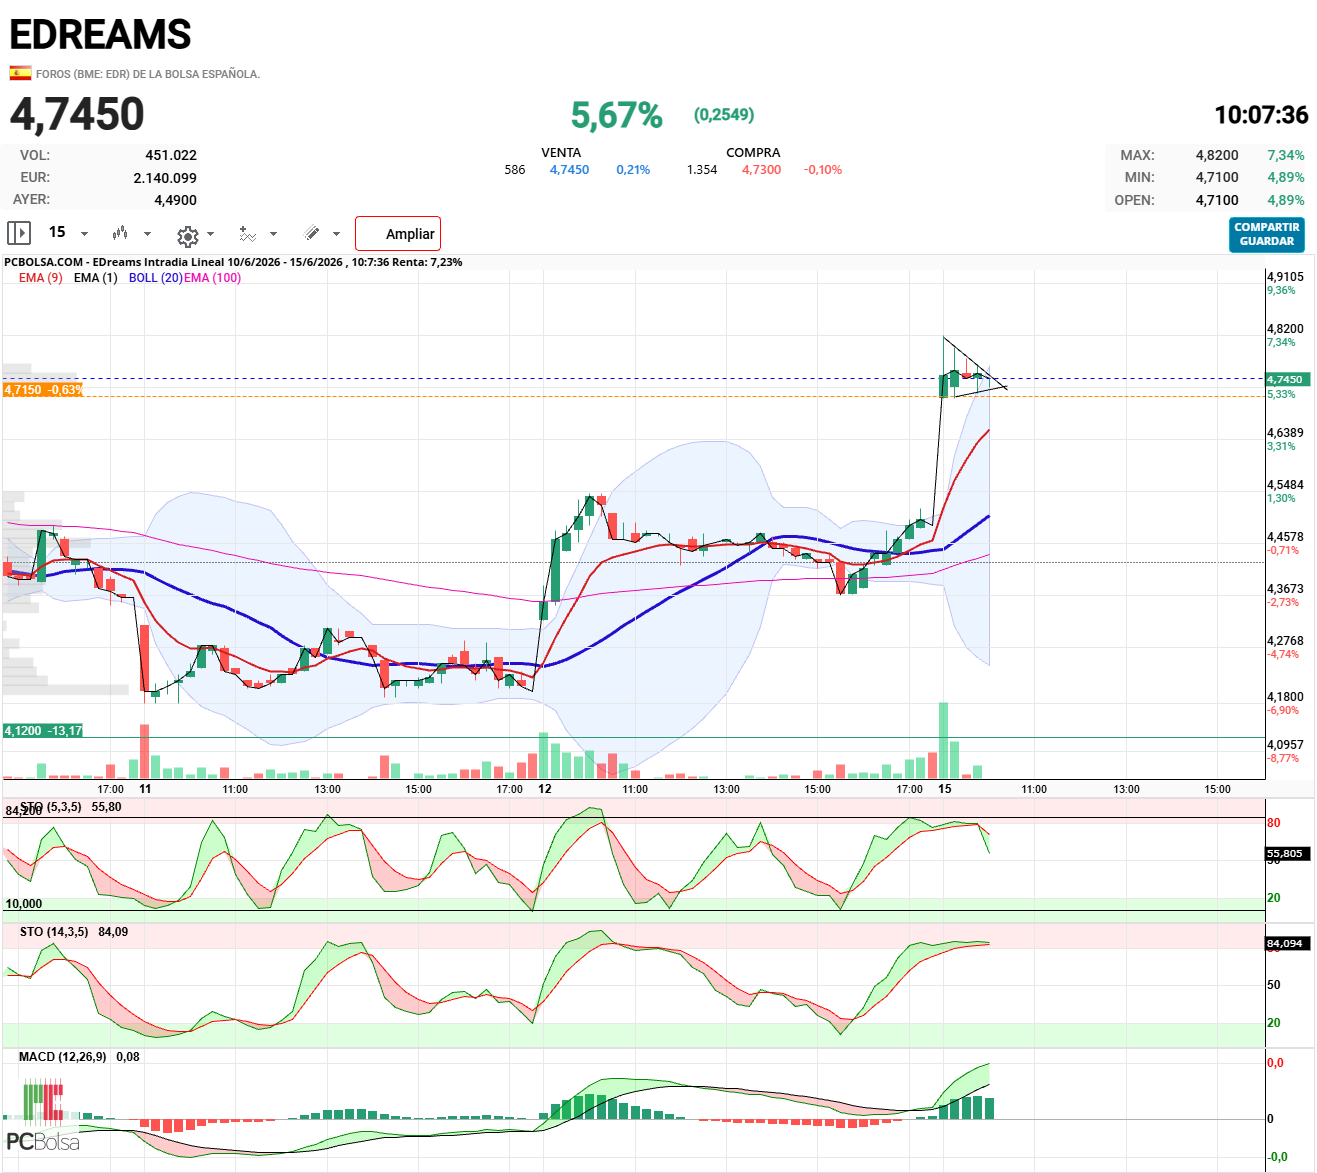Screen dimensions: 1317x1173
Task: Click the STO (5,3,5) indicator label
Action: 51,807
